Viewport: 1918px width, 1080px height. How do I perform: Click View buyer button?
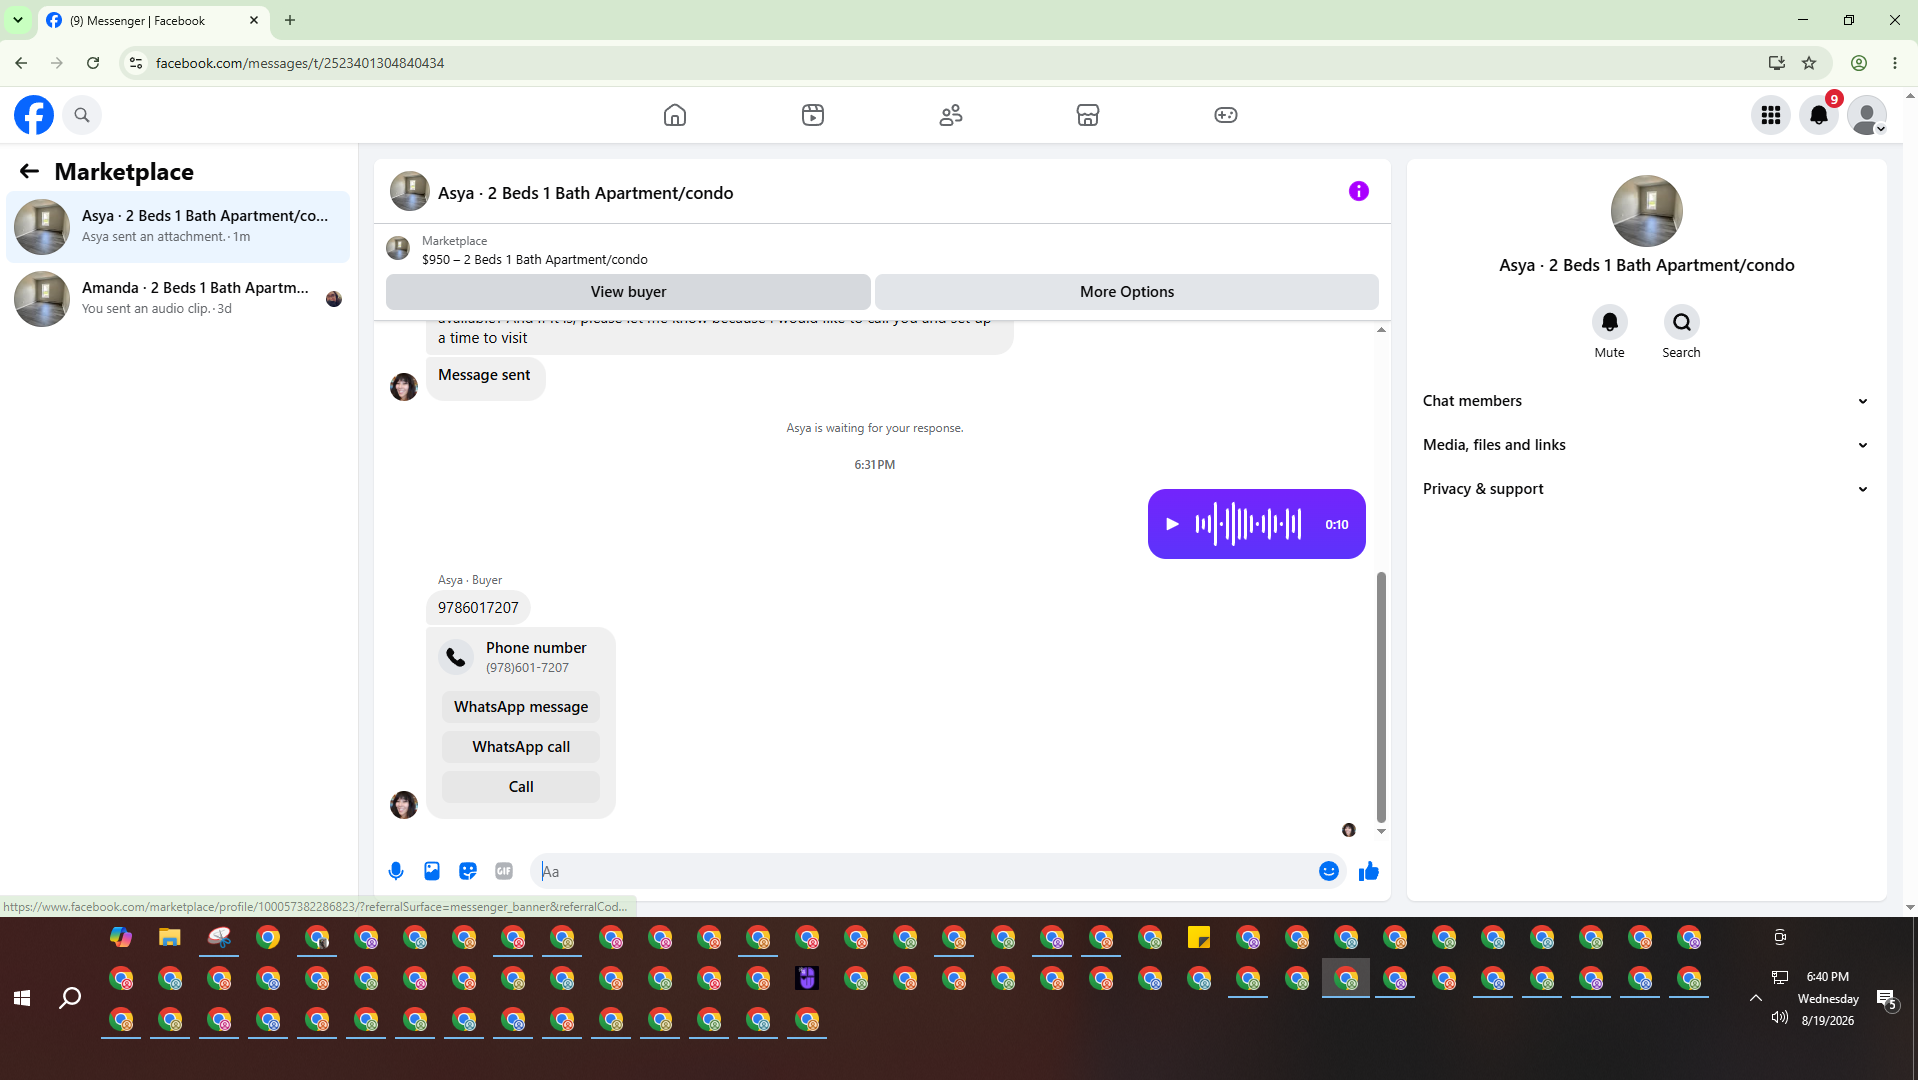click(x=628, y=292)
